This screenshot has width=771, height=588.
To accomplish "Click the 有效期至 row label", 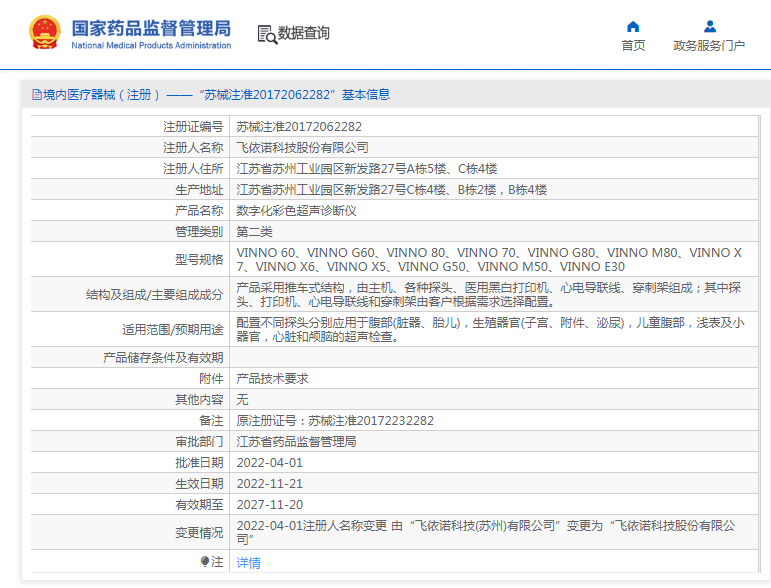I will [199, 505].
